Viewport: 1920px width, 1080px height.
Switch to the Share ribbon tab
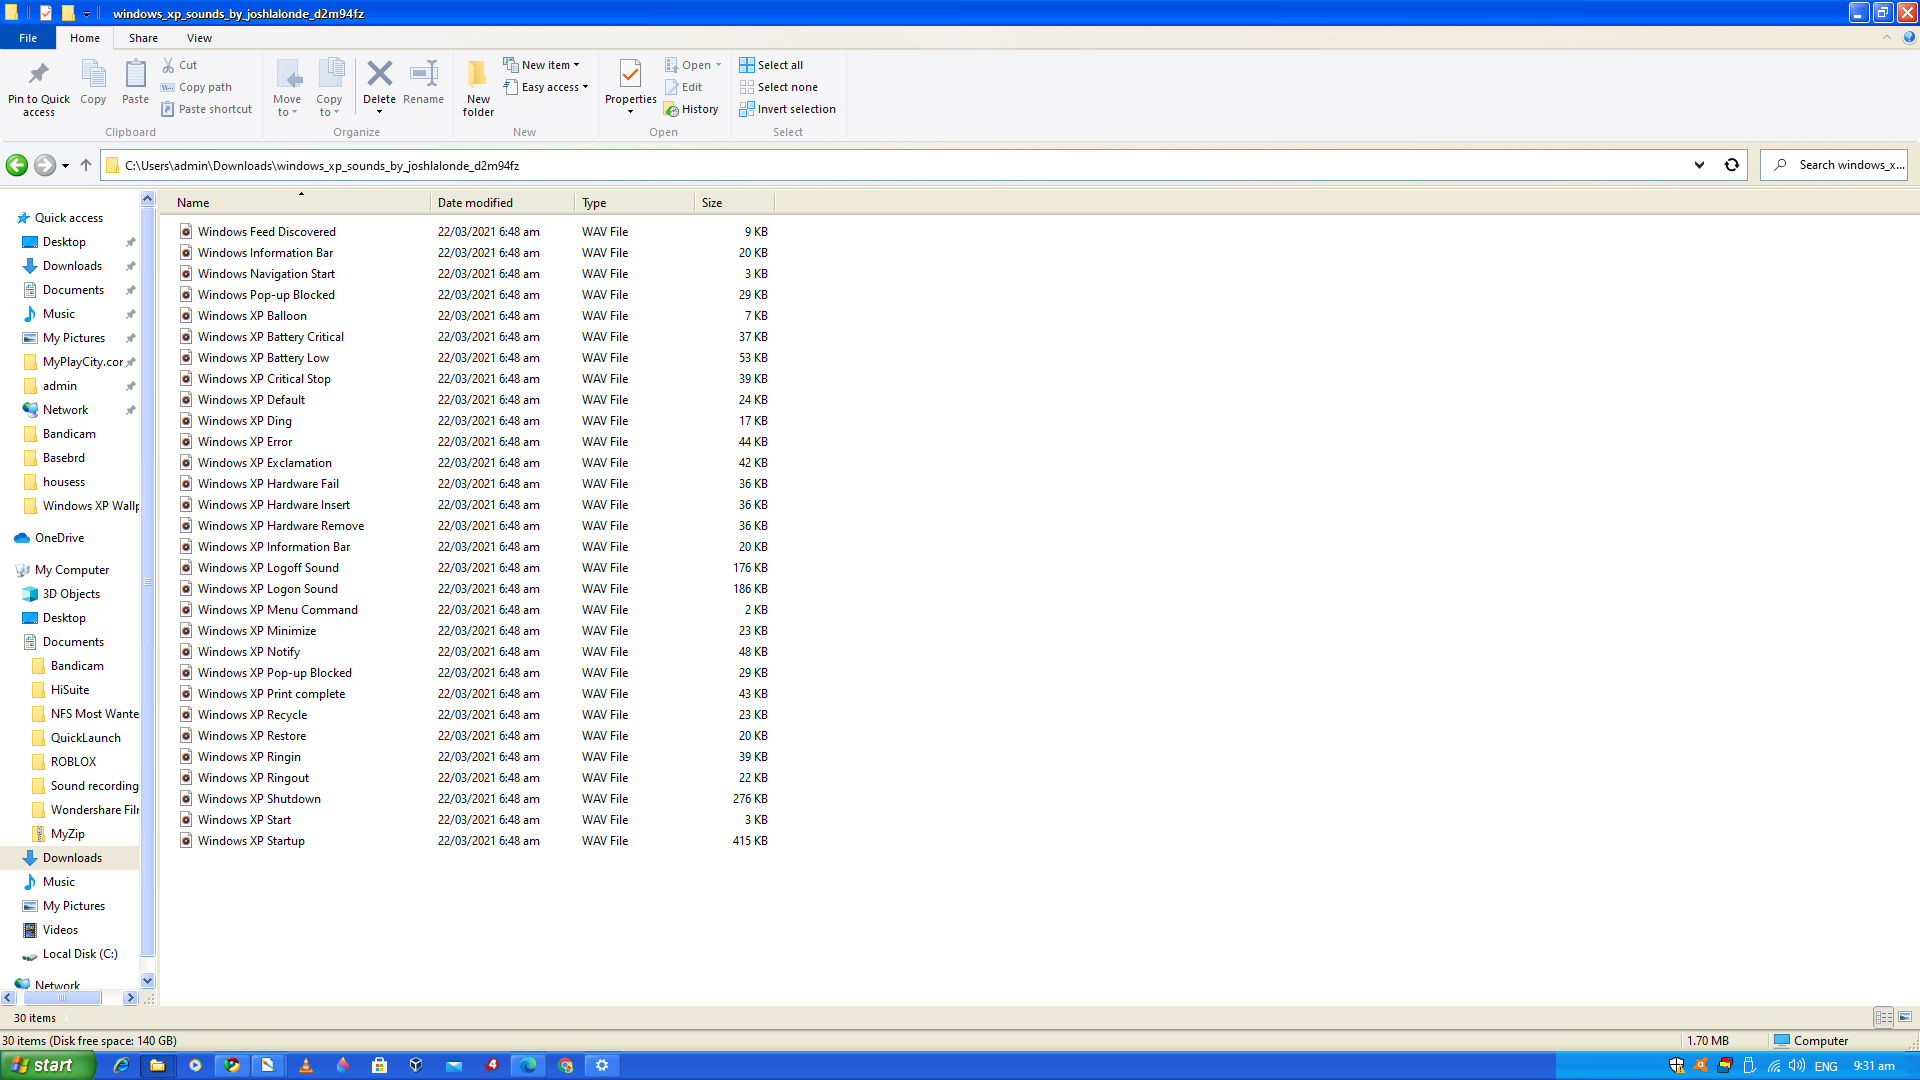[x=143, y=38]
